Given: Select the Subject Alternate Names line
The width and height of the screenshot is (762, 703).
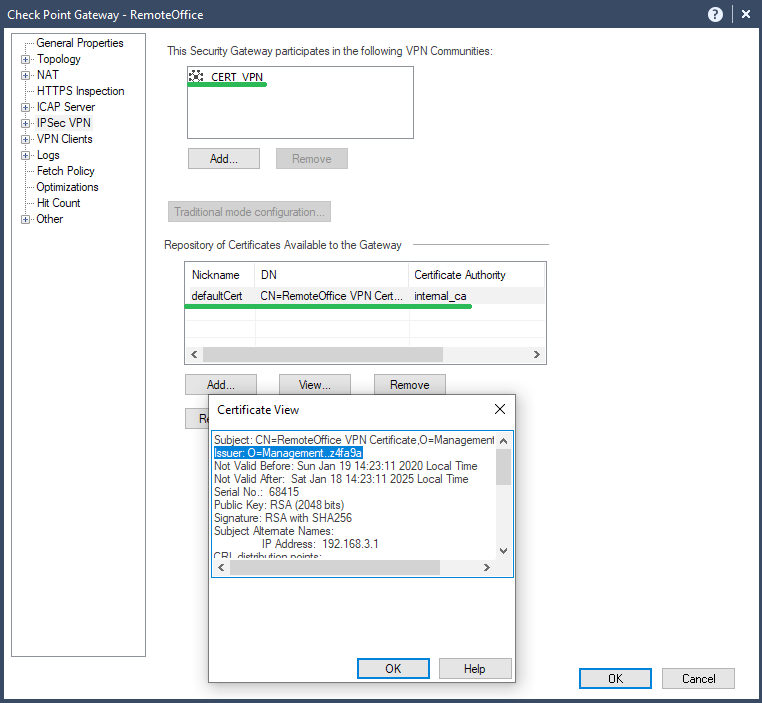Looking at the screenshot, I should click(x=274, y=531).
